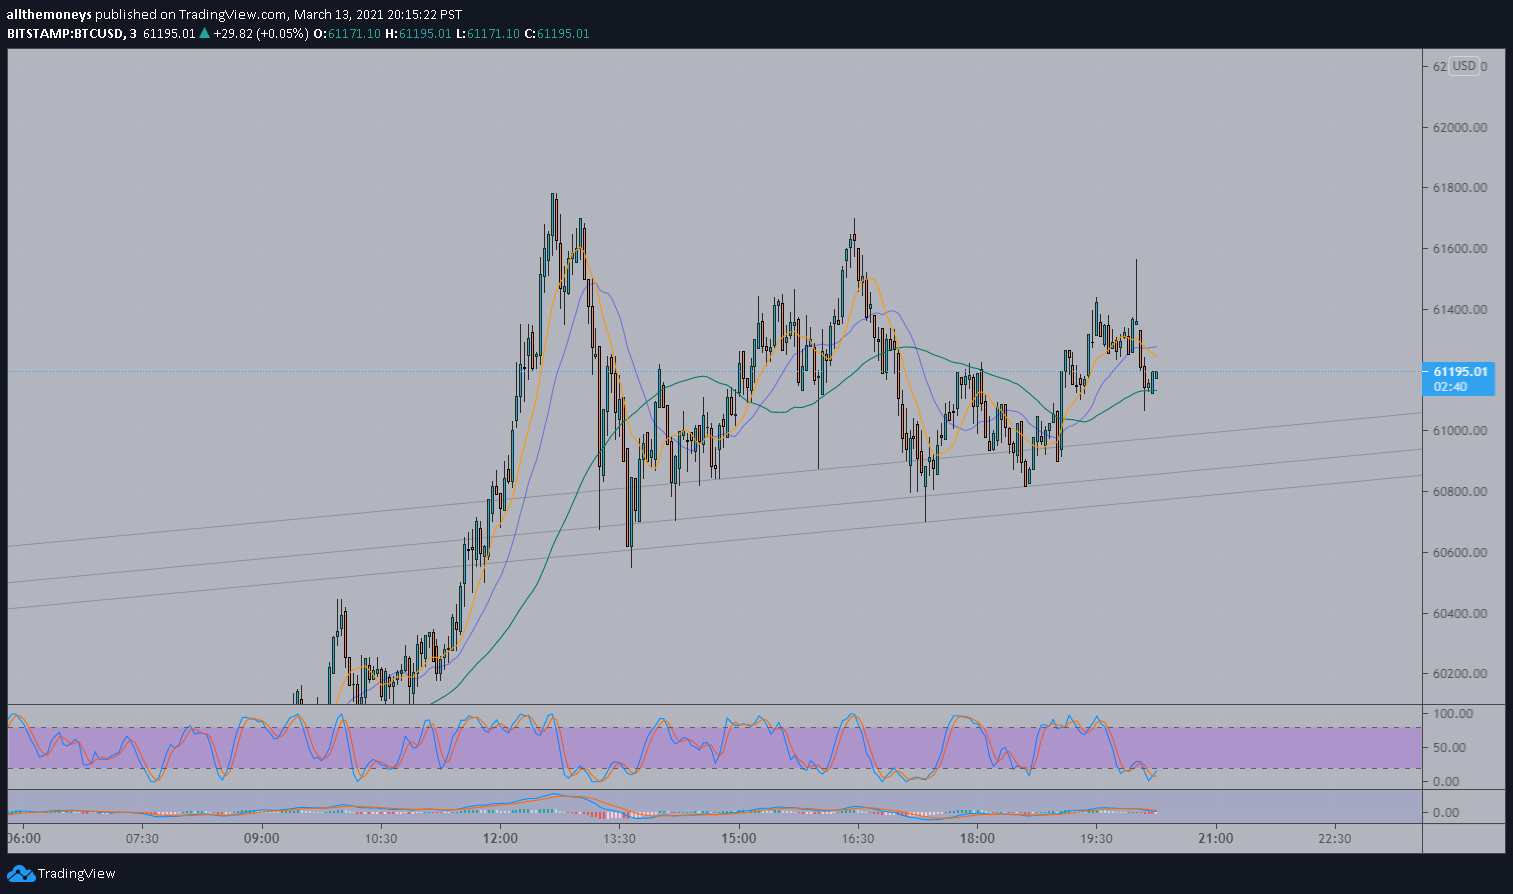1513x894 pixels.
Task: Click the green up-triangle change indicator
Action: coord(204,33)
